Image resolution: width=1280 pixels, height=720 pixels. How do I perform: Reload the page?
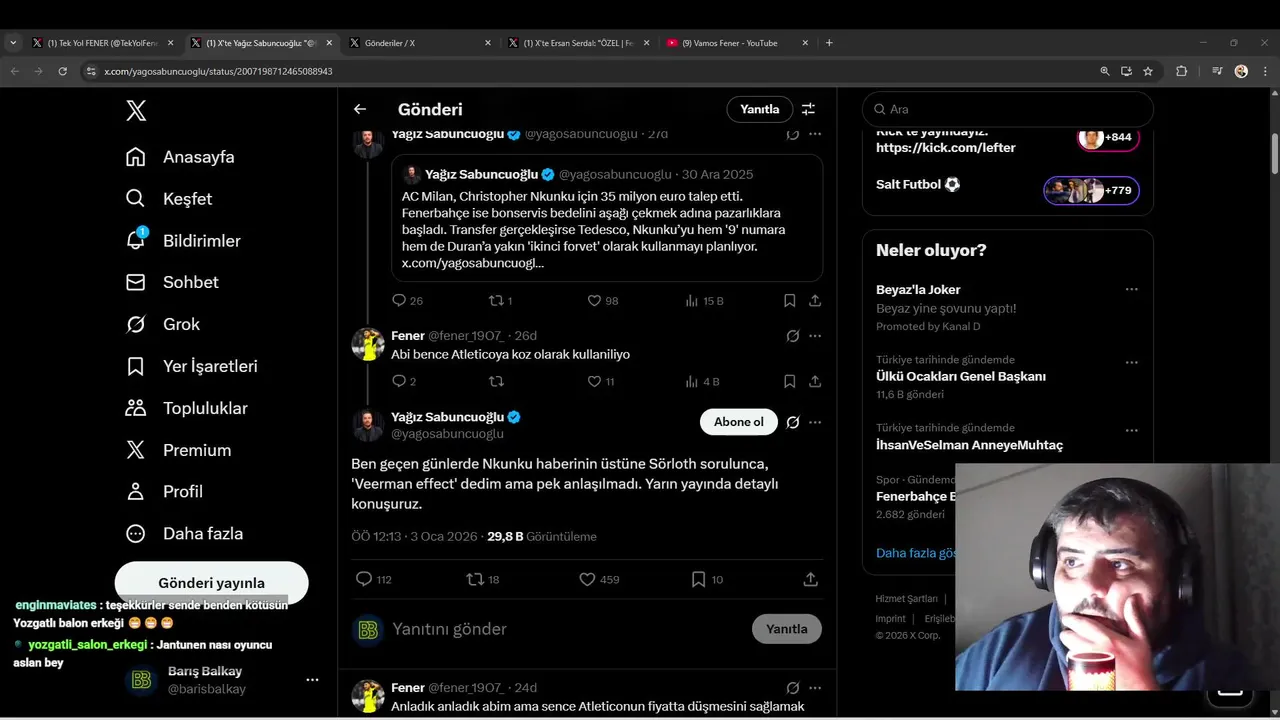[62, 71]
